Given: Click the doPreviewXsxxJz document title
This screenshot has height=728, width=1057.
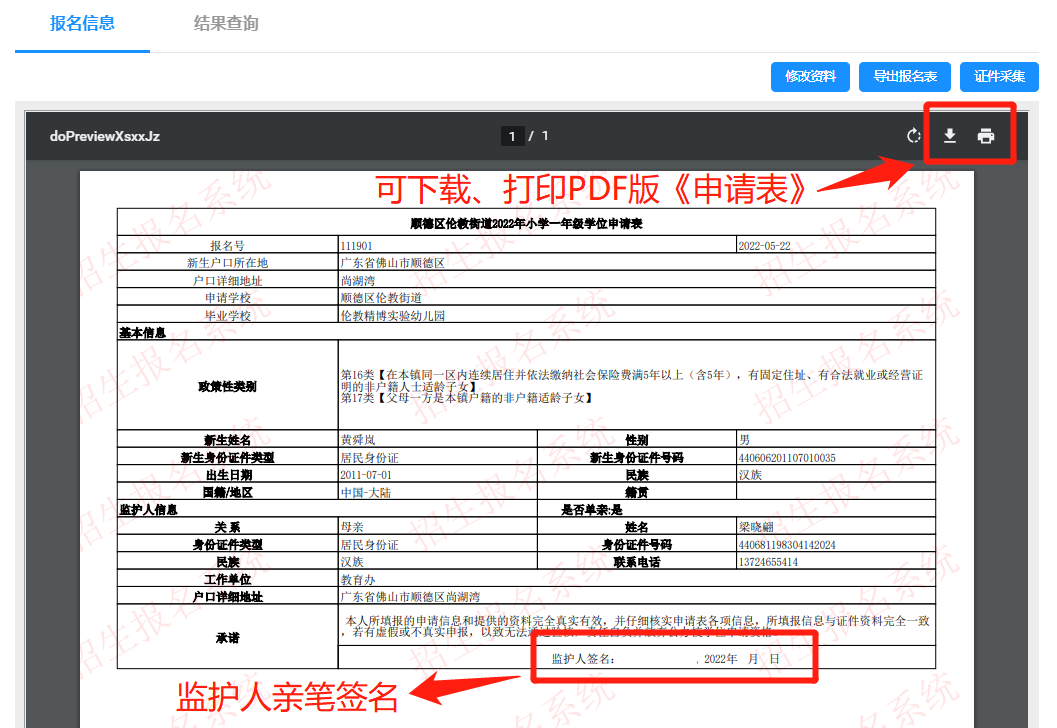Looking at the screenshot, I should pos(105,136).
